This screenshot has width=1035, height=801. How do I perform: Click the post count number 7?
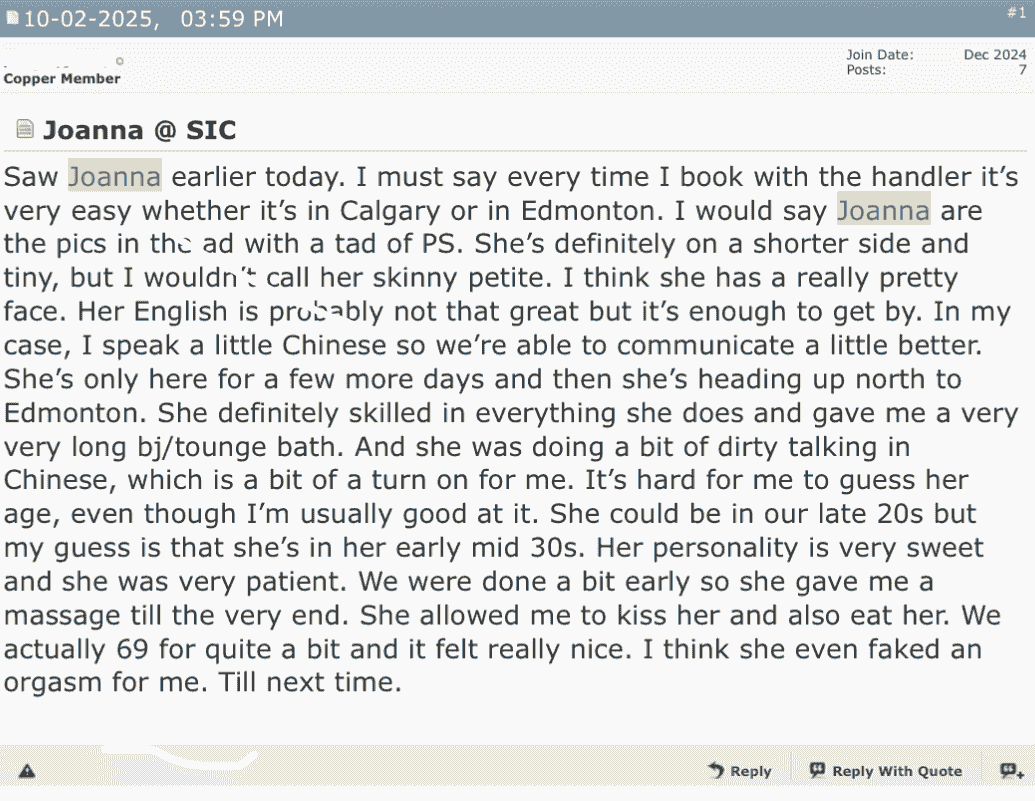point(1022,70)
